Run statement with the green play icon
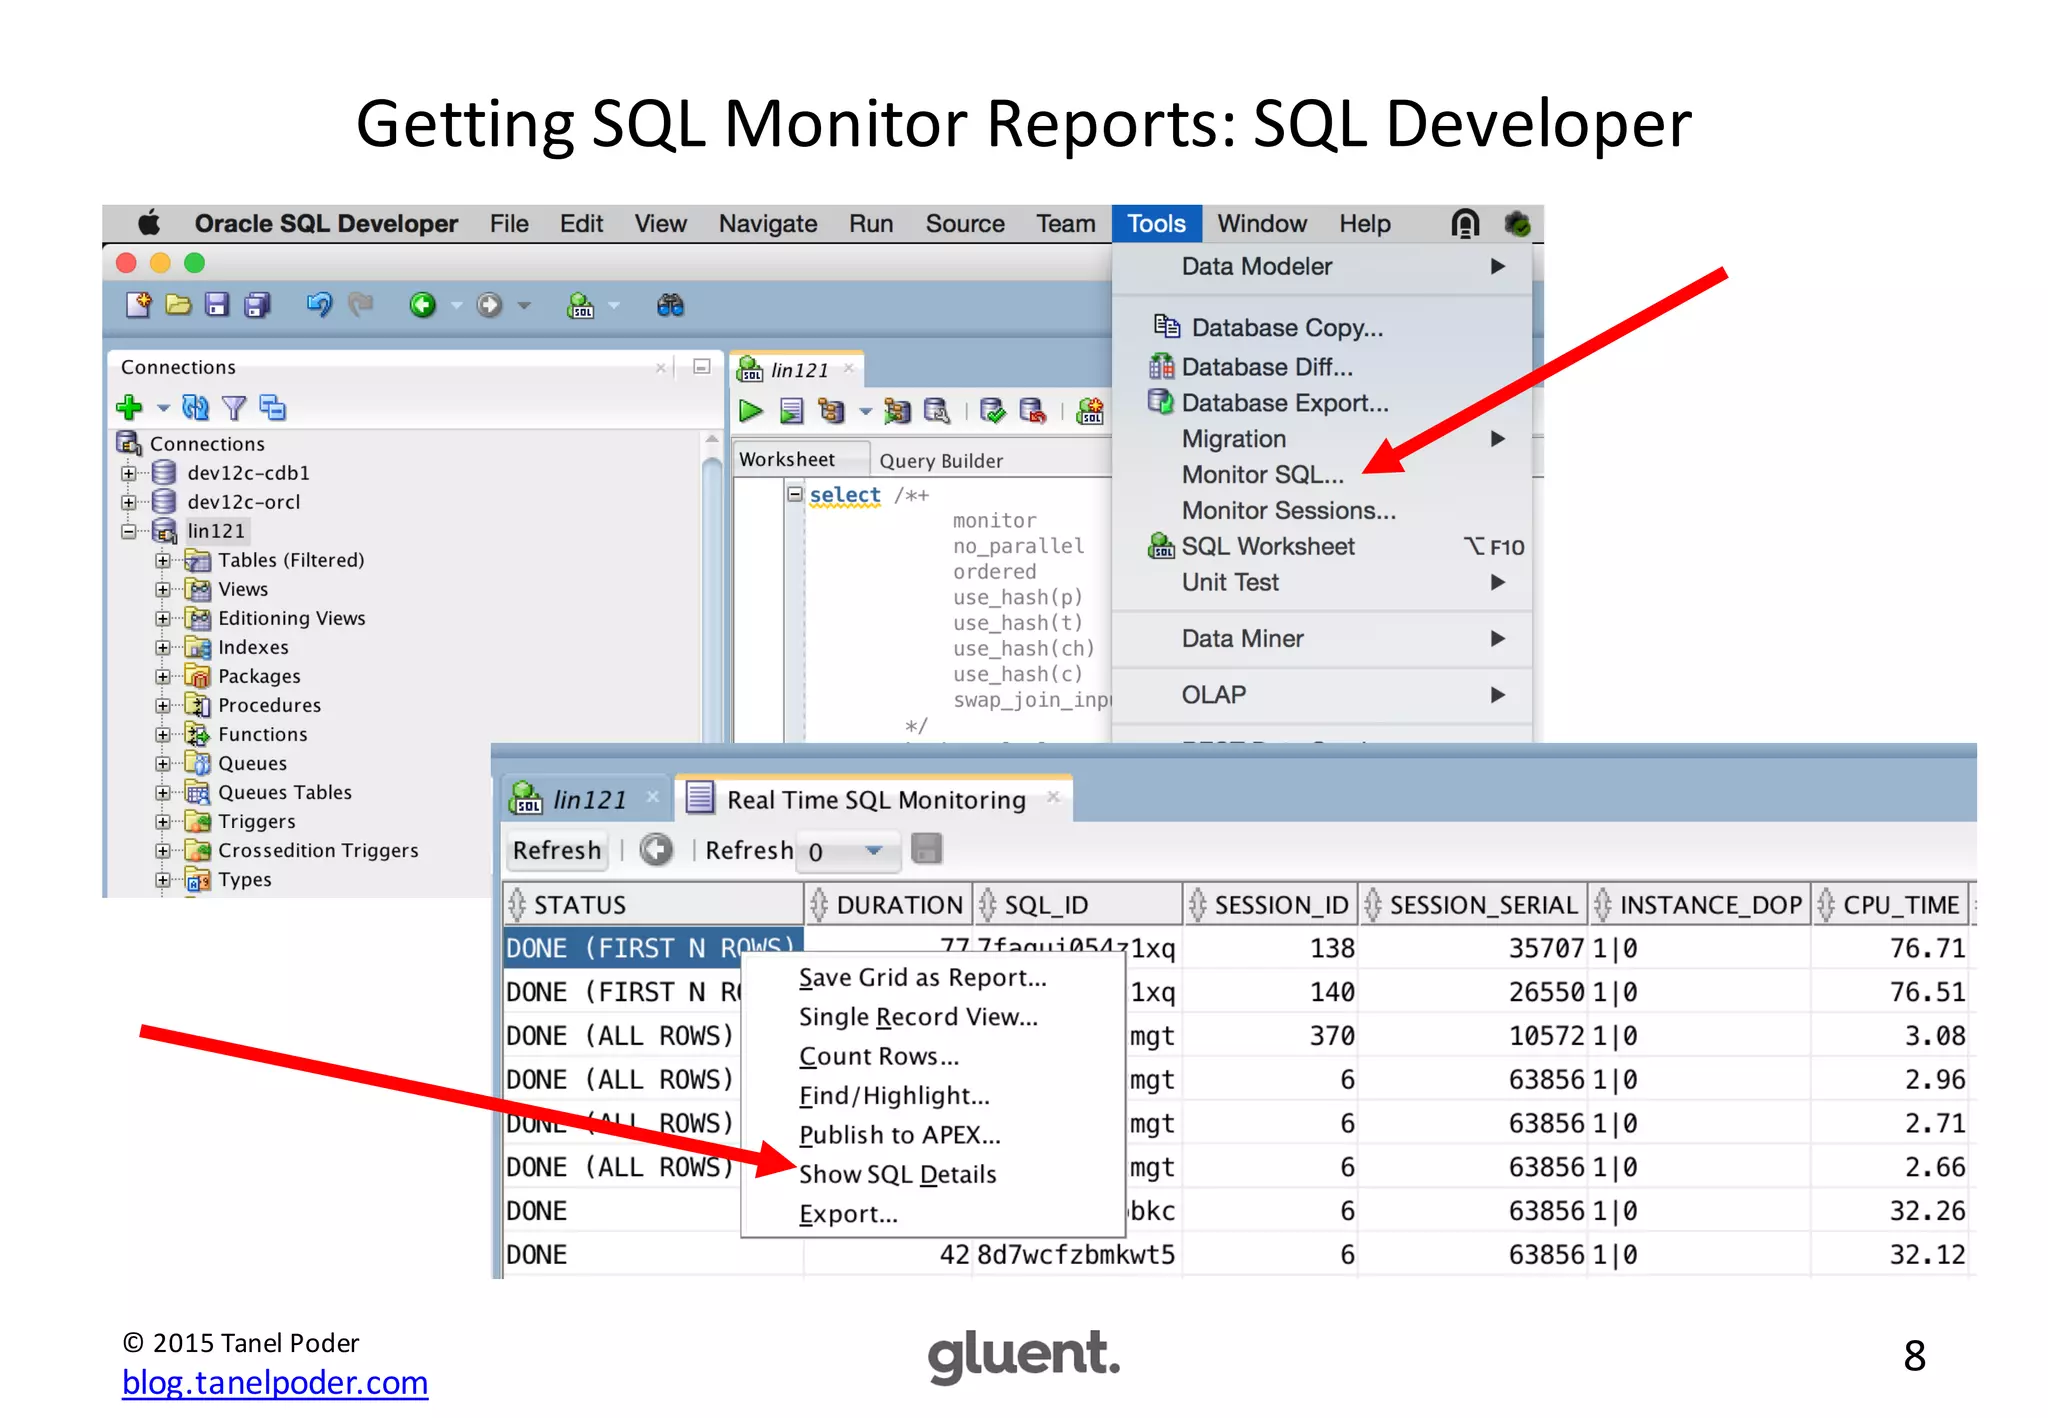Image resolution: width=2048 pixels, height=1418 pixels. tap(750, 411)
